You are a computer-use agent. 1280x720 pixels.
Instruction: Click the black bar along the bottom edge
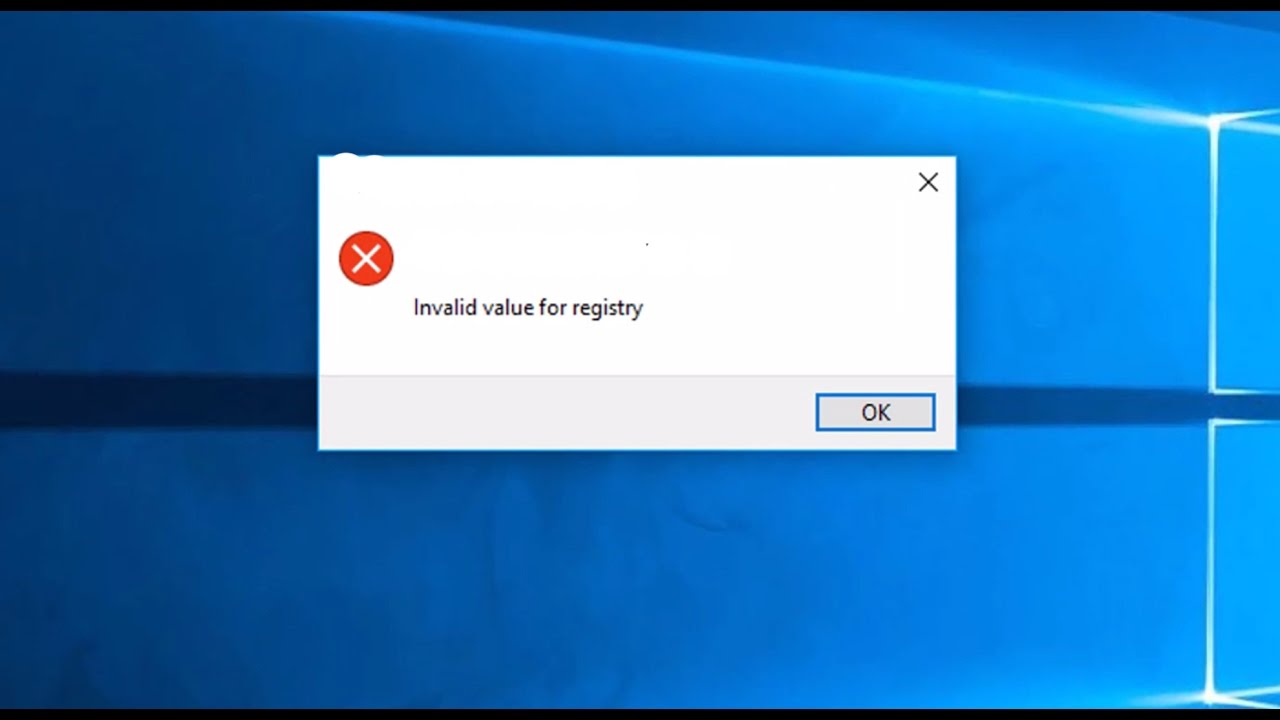[x=640, y=714]
